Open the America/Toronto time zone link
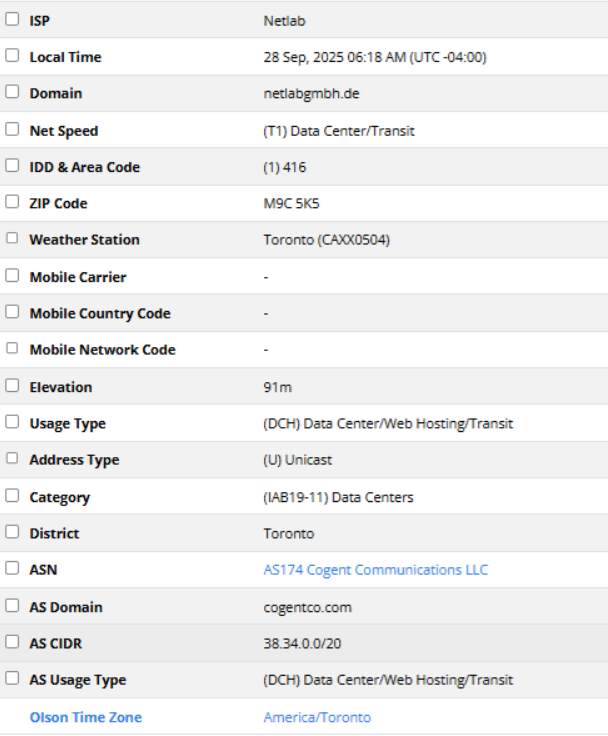Screen dimensions: 608x736 coord(317,717)
